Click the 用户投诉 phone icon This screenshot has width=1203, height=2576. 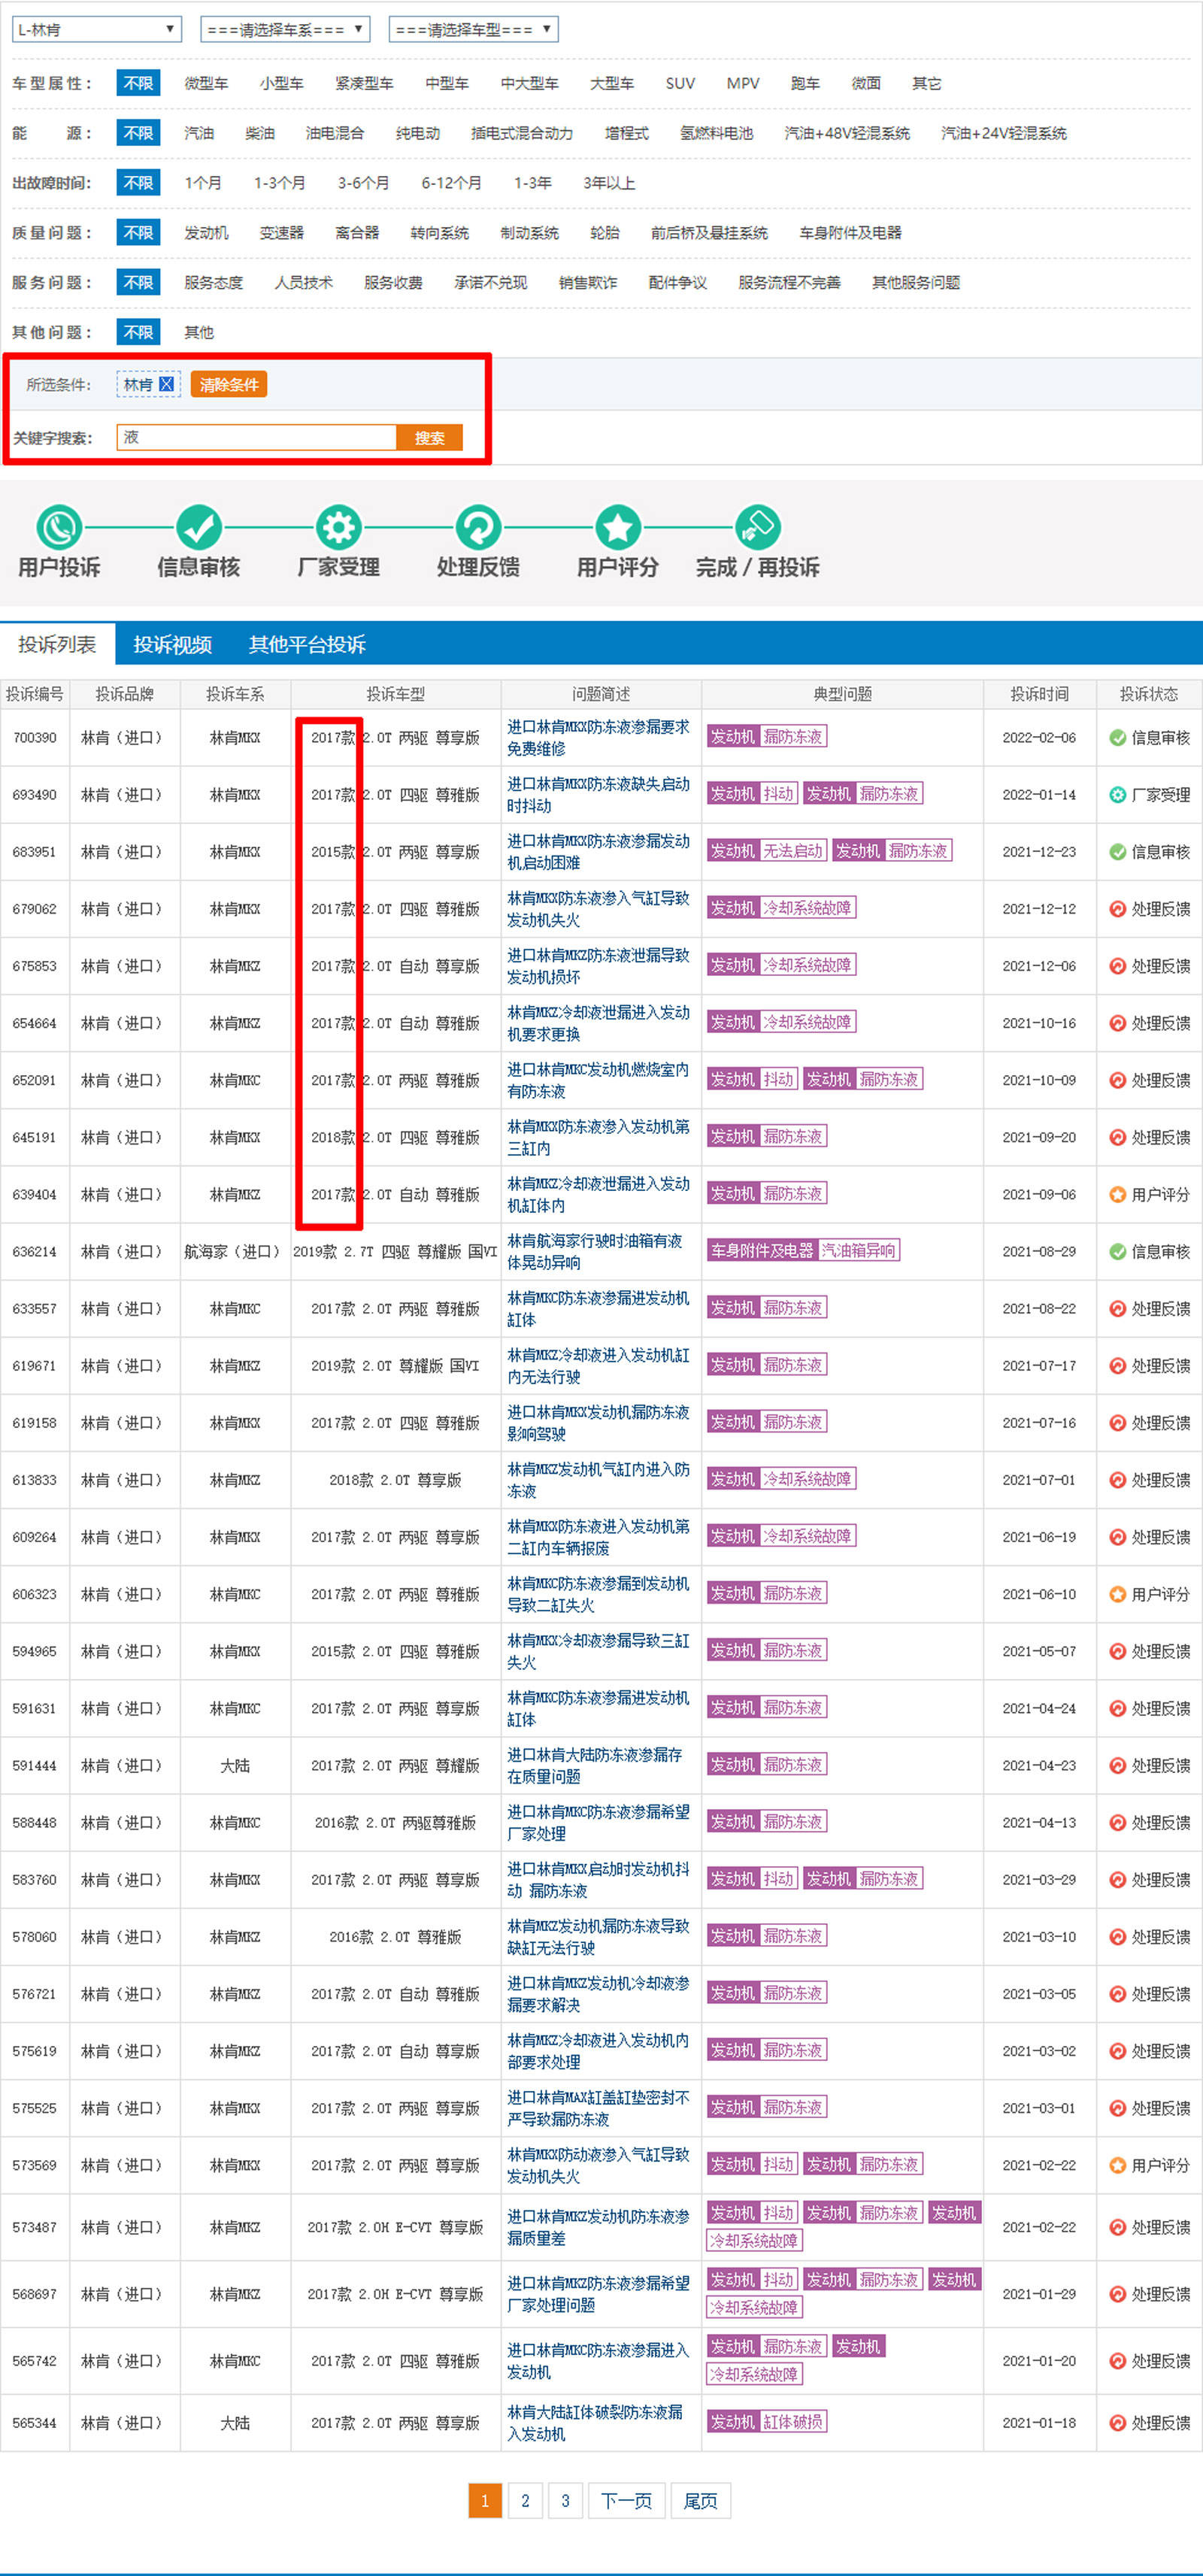59,527
